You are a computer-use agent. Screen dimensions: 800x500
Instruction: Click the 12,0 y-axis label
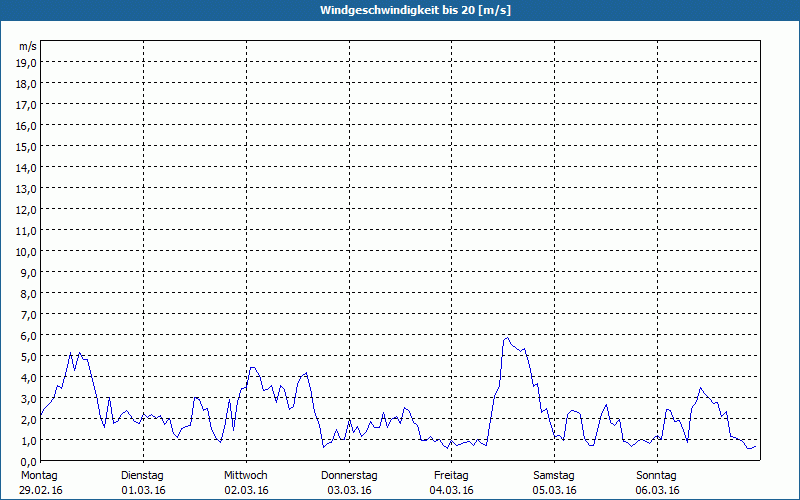[27, 210]
